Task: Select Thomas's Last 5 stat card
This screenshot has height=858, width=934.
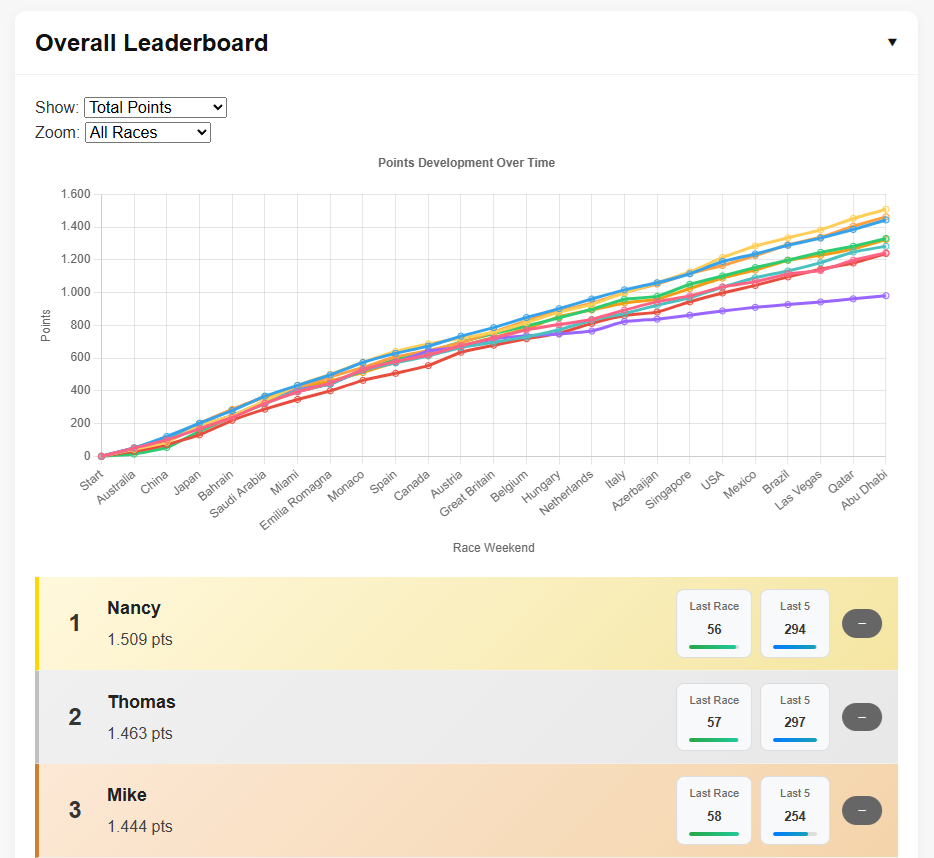Action: click(794, 717)
